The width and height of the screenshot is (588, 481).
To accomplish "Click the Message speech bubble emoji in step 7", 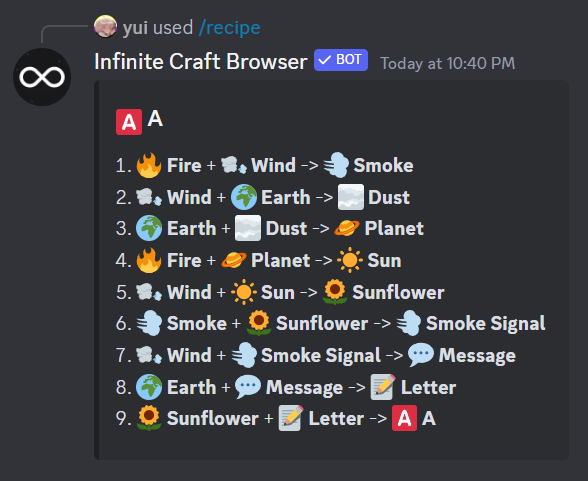I will 421,355.
